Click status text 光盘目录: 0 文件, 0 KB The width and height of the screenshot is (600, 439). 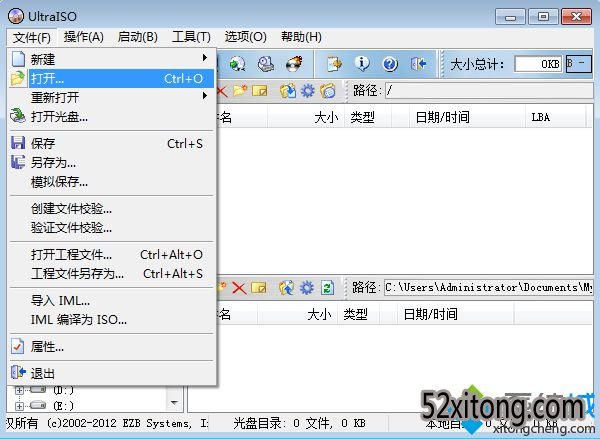coord(299,423)
